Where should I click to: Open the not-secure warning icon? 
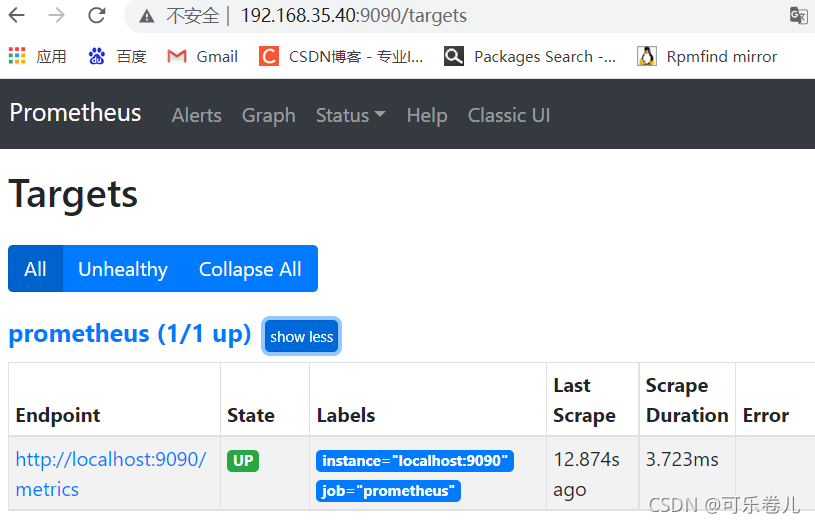tap(147, 17)
